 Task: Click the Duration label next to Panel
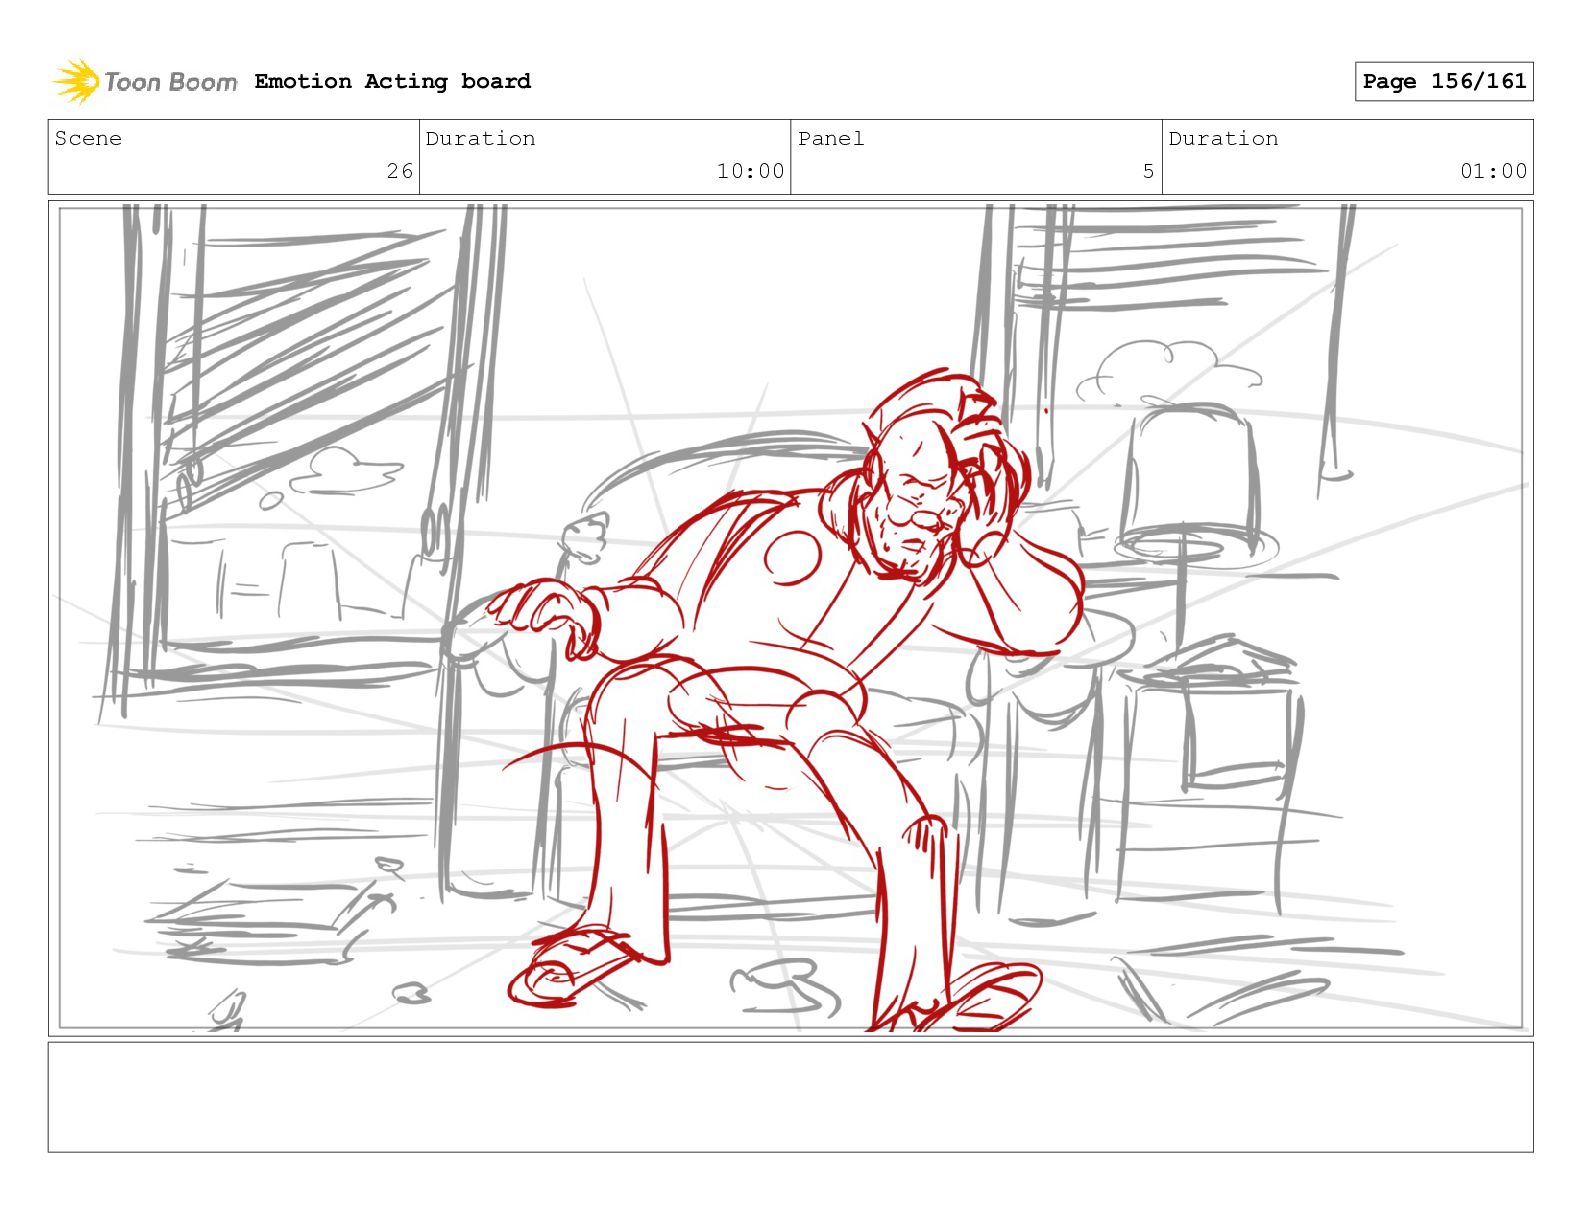tap(1223, 138)
